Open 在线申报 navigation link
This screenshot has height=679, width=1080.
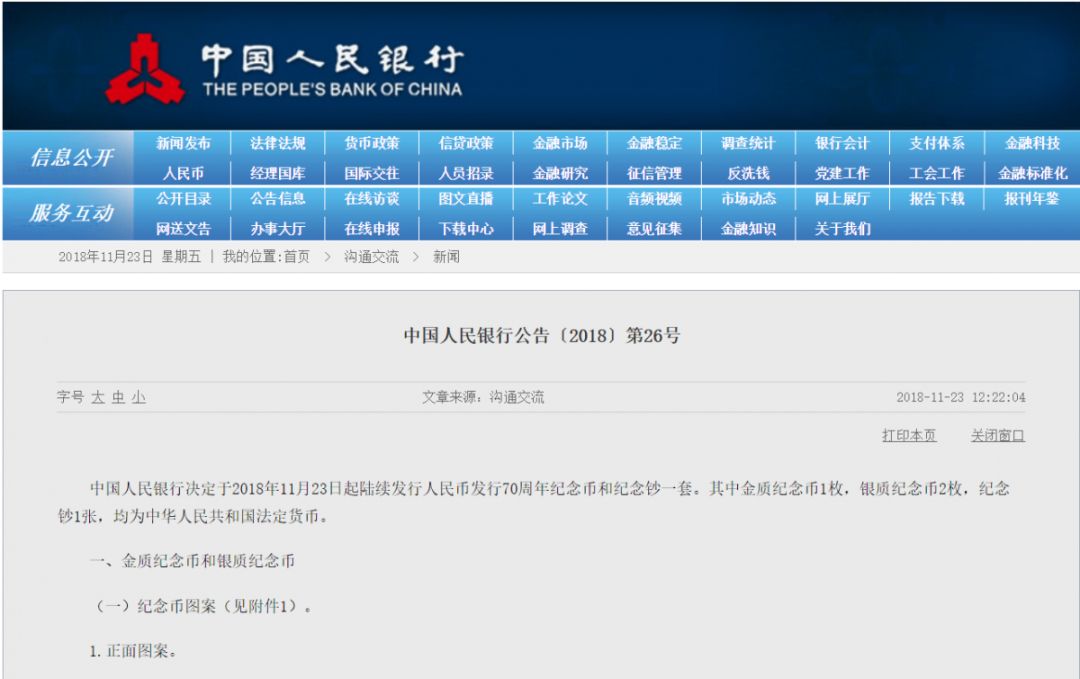(x=372, y=229)
